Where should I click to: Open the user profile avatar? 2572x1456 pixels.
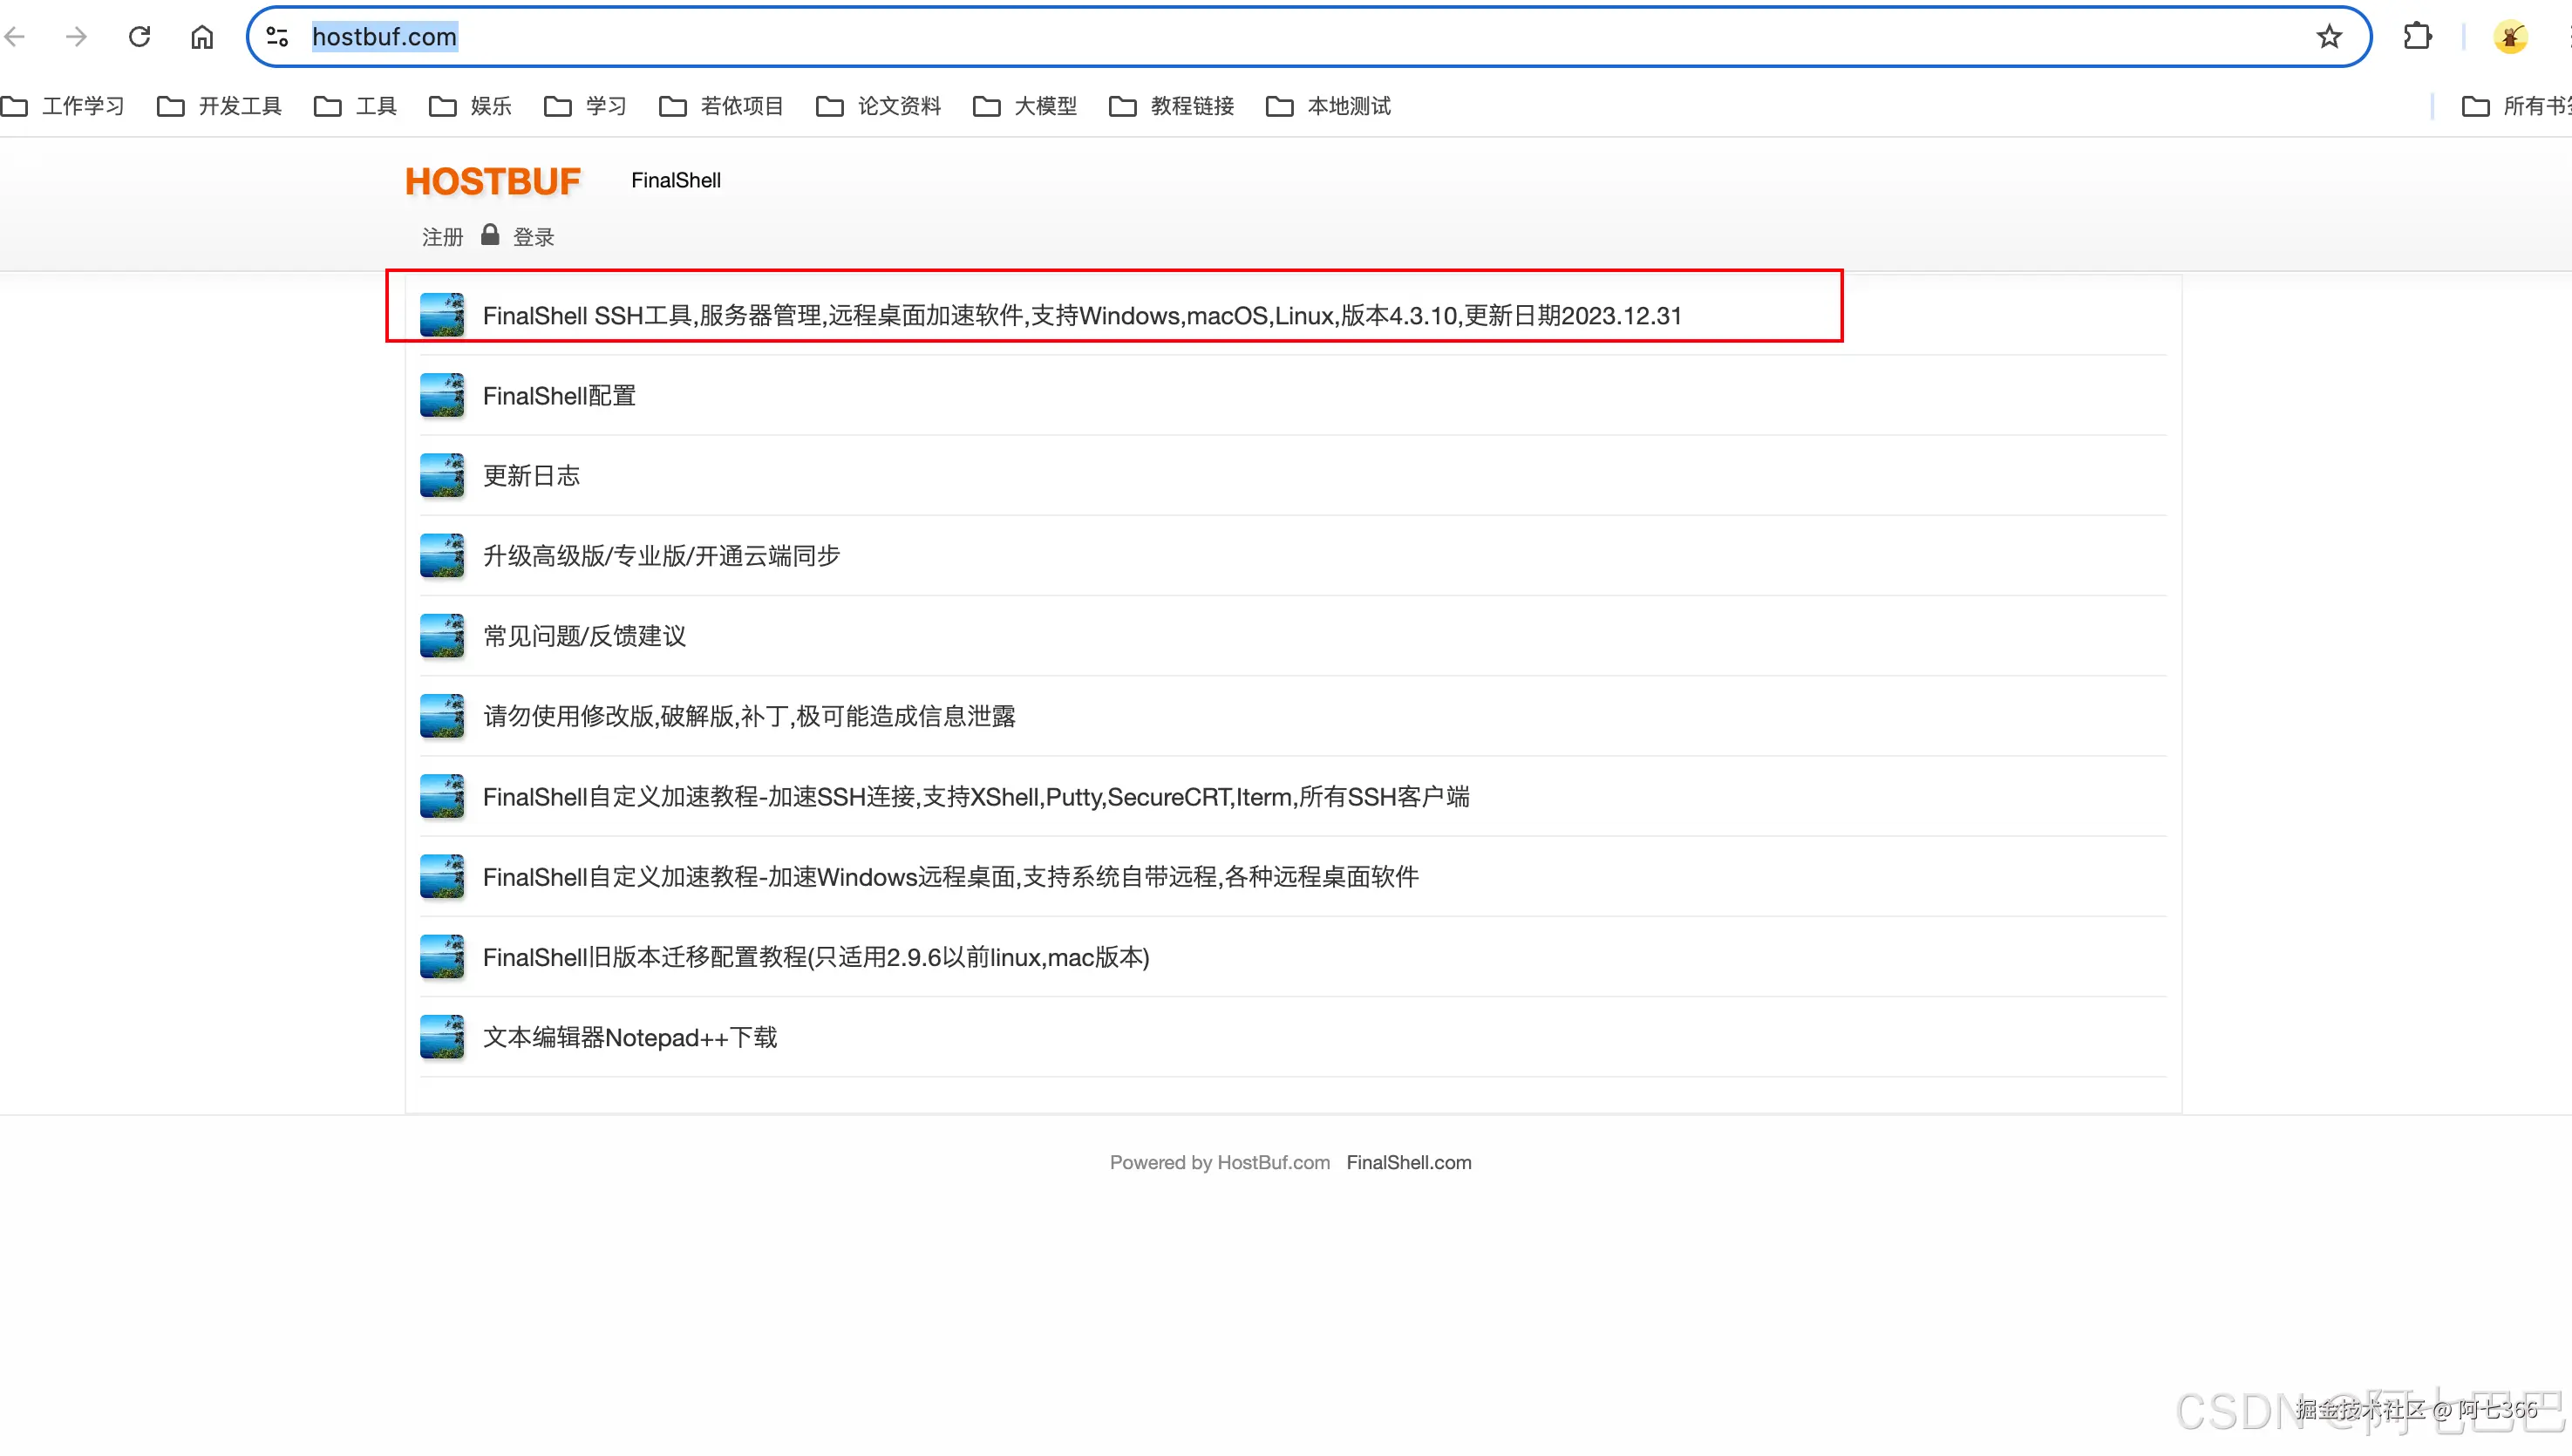pos(2510,37)
